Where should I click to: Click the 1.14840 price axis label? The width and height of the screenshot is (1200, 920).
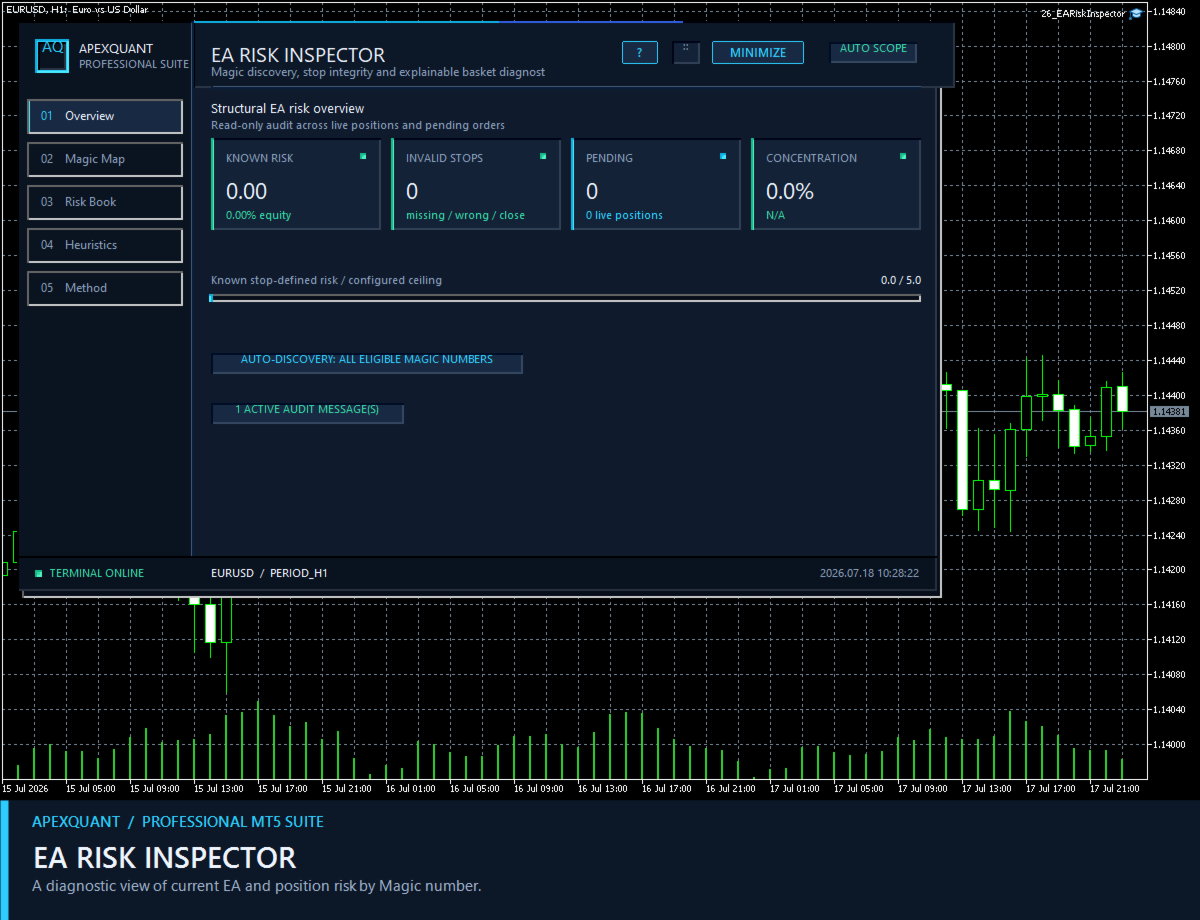pos(1168,11)
